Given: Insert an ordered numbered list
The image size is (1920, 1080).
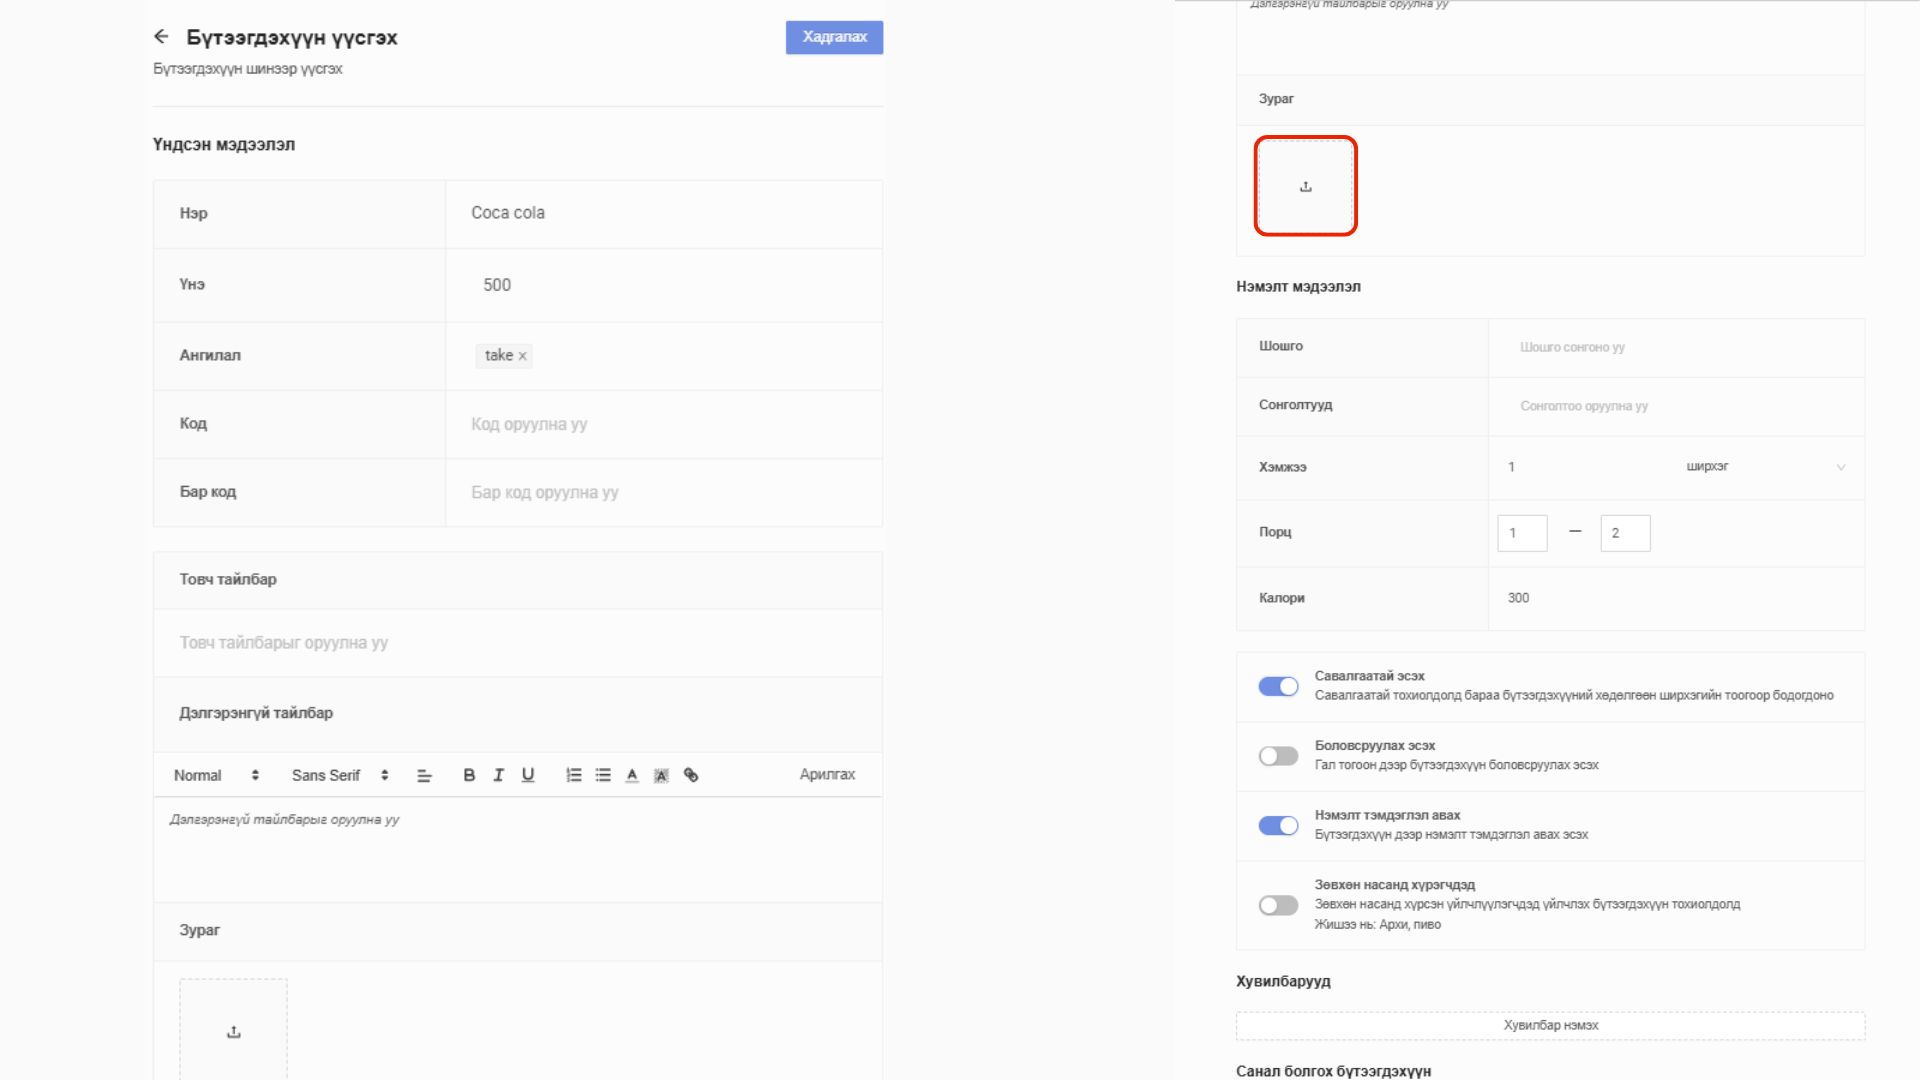Looking at the screenshot, I should pyautogui.click(x=573, y=775).
